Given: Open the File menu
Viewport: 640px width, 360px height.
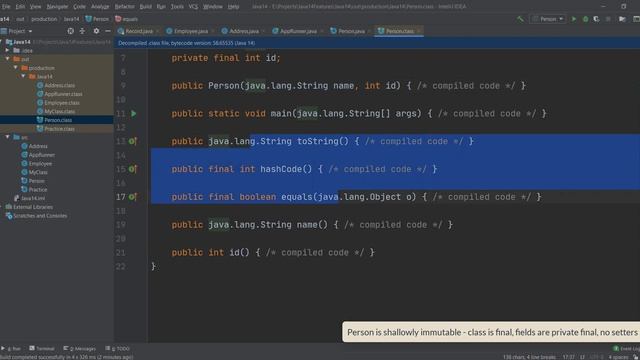Looking at the screenshot, I should 6,7.
